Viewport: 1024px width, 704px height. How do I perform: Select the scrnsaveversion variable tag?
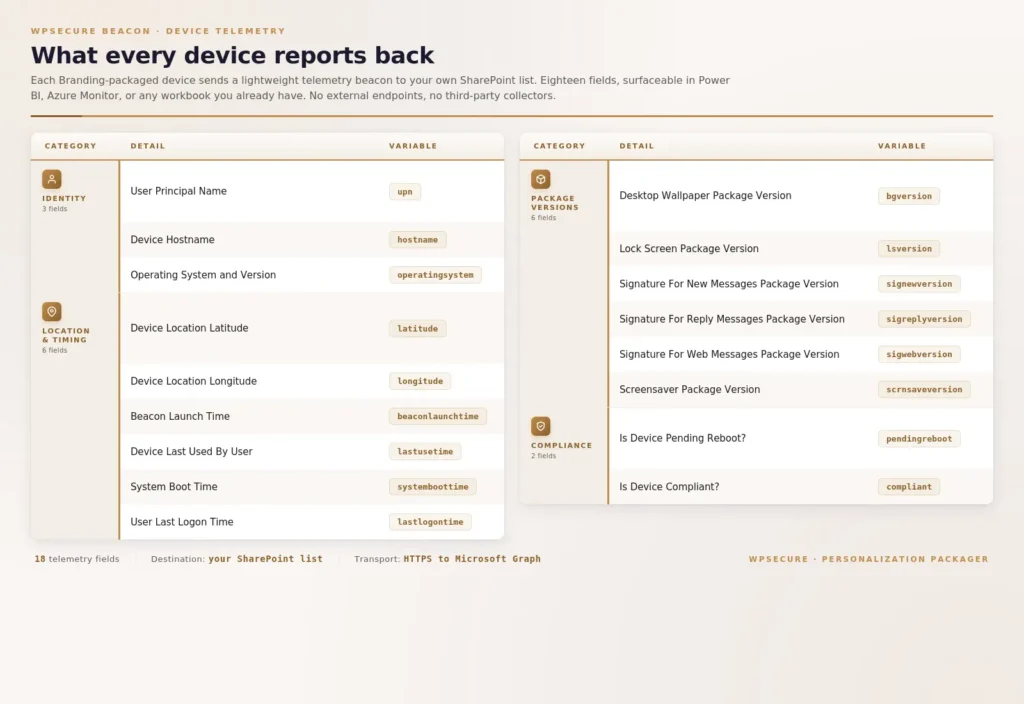(x=923, y=390)
